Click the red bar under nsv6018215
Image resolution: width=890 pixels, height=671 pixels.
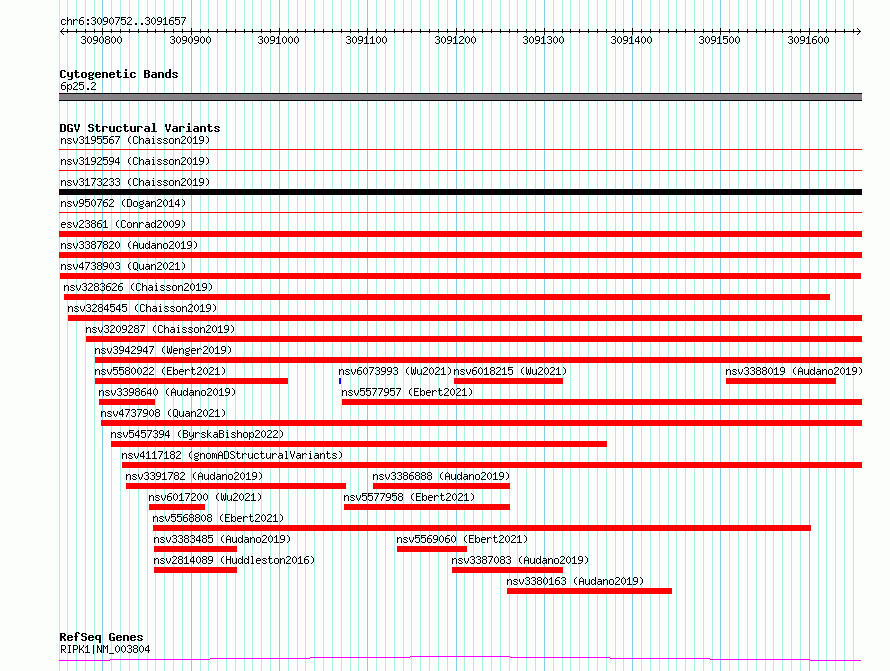click(509, 381)
